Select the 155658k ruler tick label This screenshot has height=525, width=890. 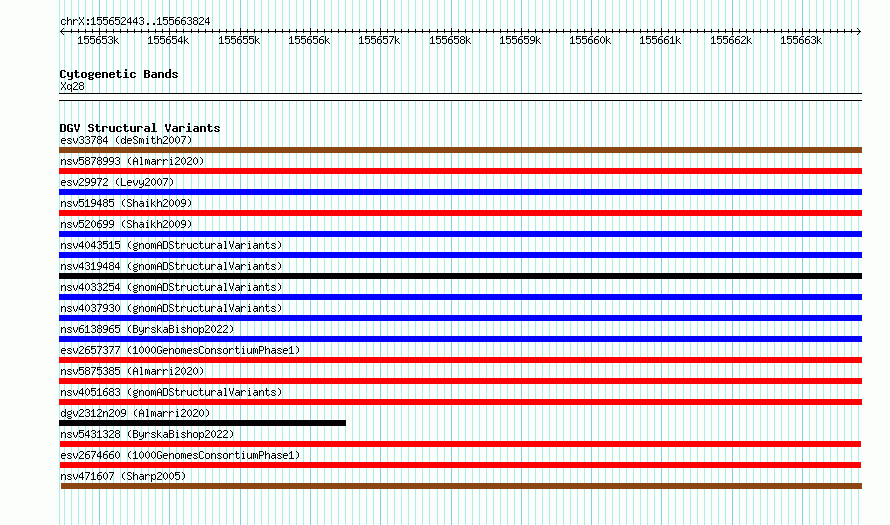click(x=450, y=40)
